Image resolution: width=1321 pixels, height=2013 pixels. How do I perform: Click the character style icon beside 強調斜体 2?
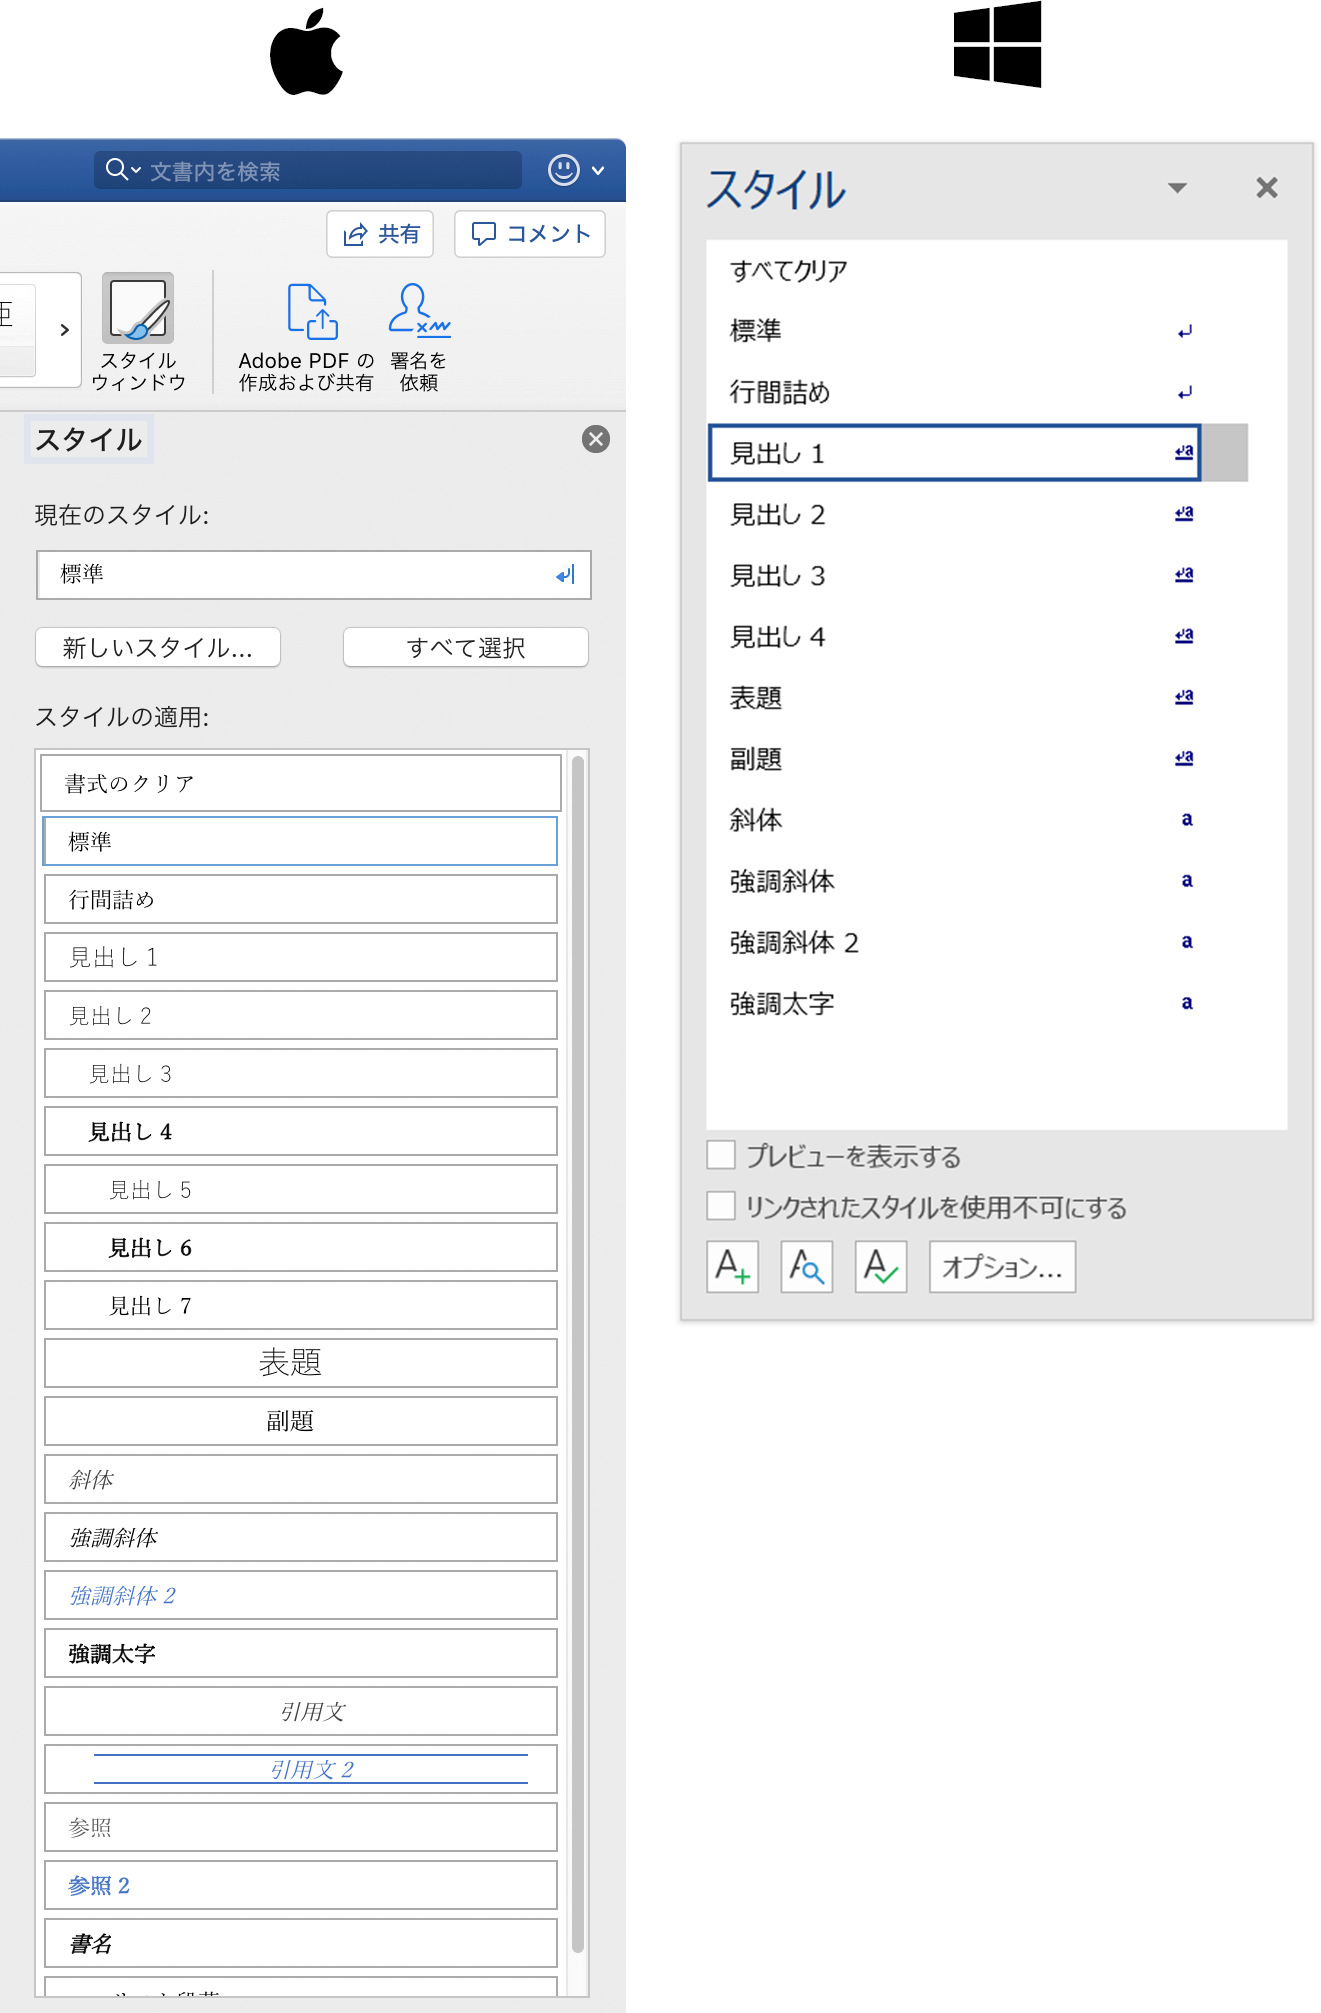tap(1187, 942)
